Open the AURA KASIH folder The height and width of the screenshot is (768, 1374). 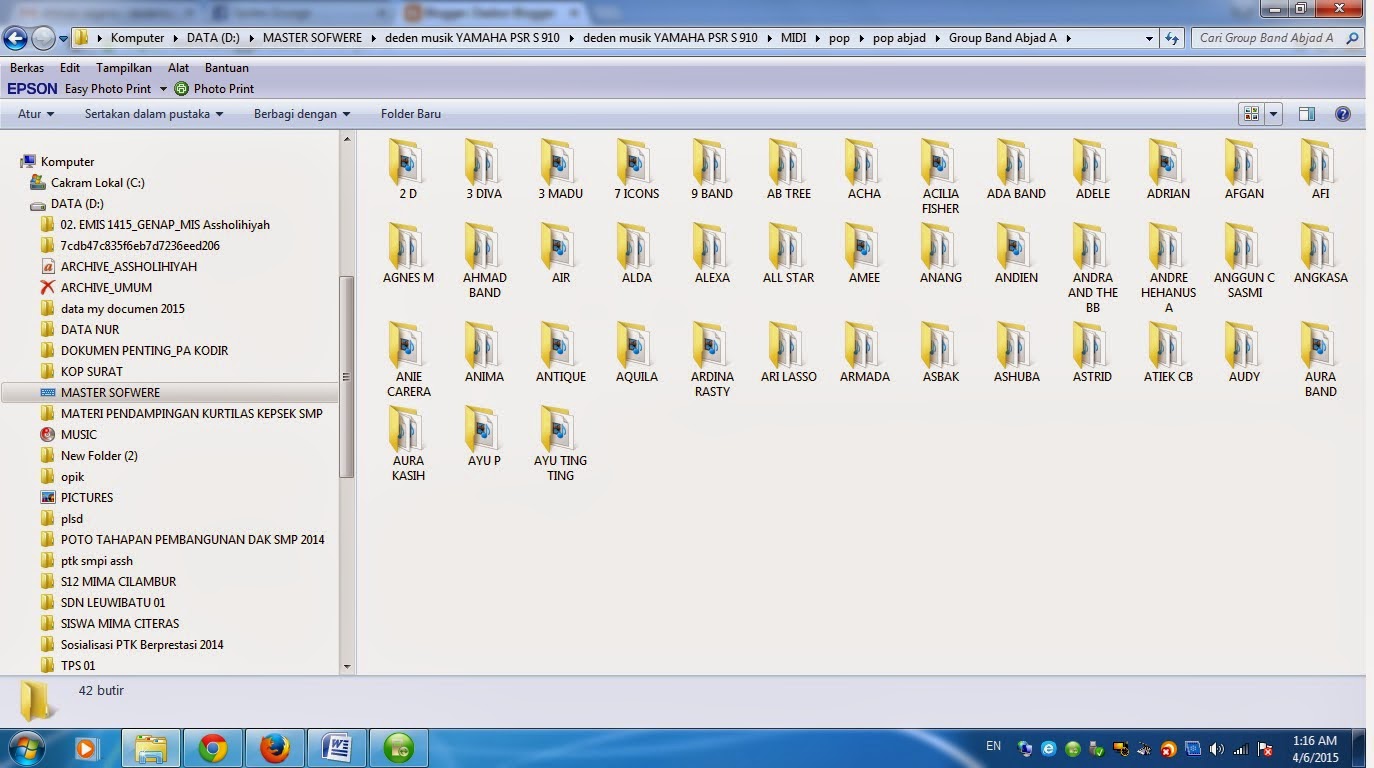tap(408, 444)
